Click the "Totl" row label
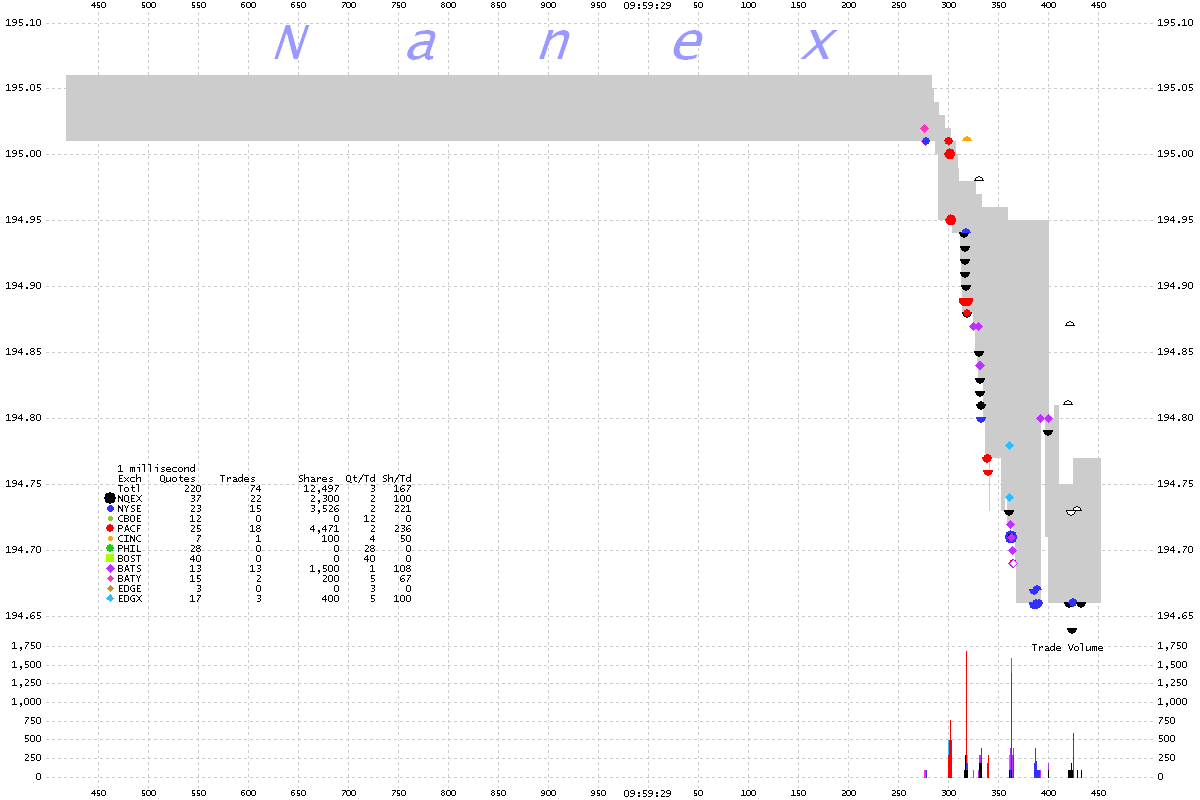 [x=130, y=488]
